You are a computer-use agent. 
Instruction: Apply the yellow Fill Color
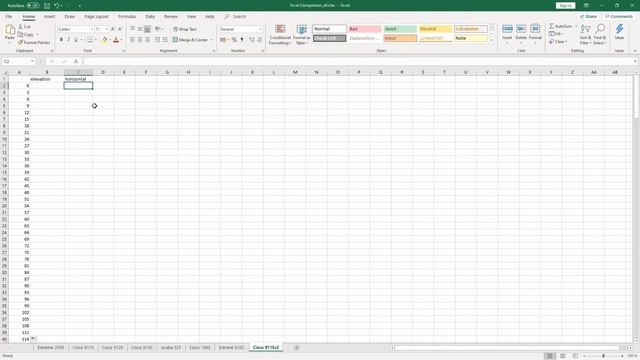[x=104, y=40]
